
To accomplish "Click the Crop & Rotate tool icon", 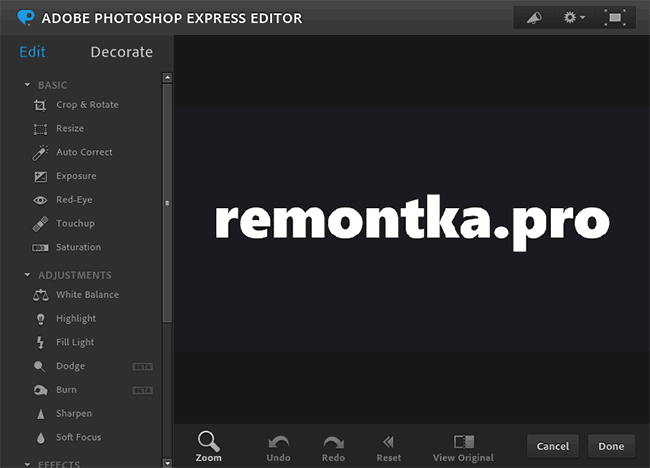I will coord(40,105).
